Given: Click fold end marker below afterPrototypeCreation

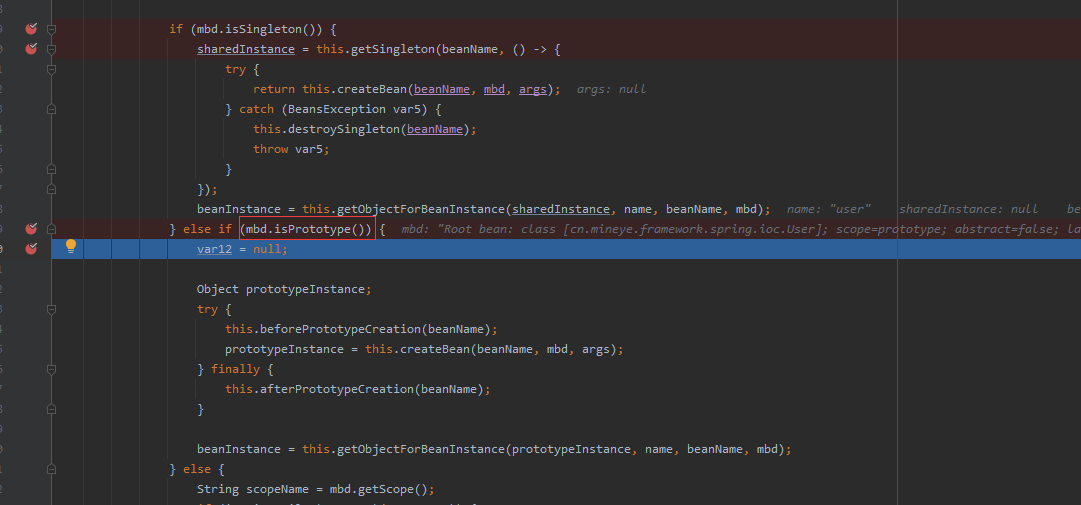Looking at the screenshot, I should tap(51, 409).
